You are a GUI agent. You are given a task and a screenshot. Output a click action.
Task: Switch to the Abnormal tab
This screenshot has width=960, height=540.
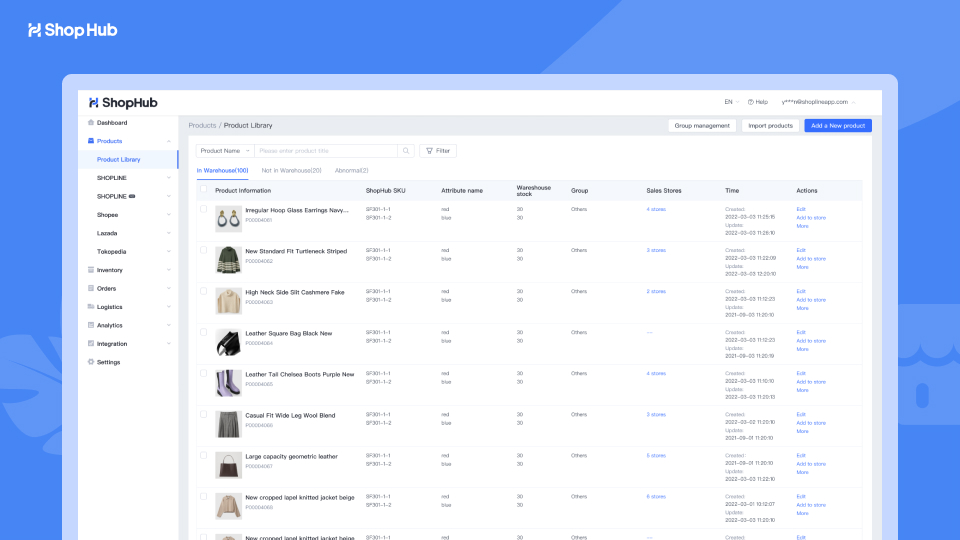point(351,171)
